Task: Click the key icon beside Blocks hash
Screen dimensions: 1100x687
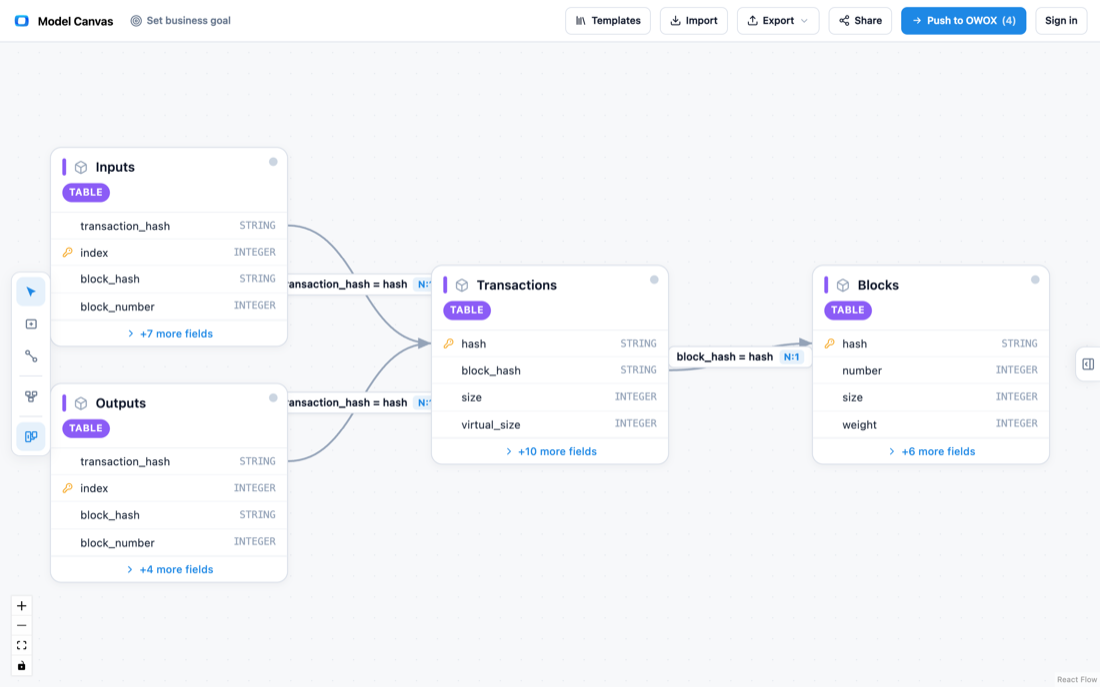Action: coord(829,343)
